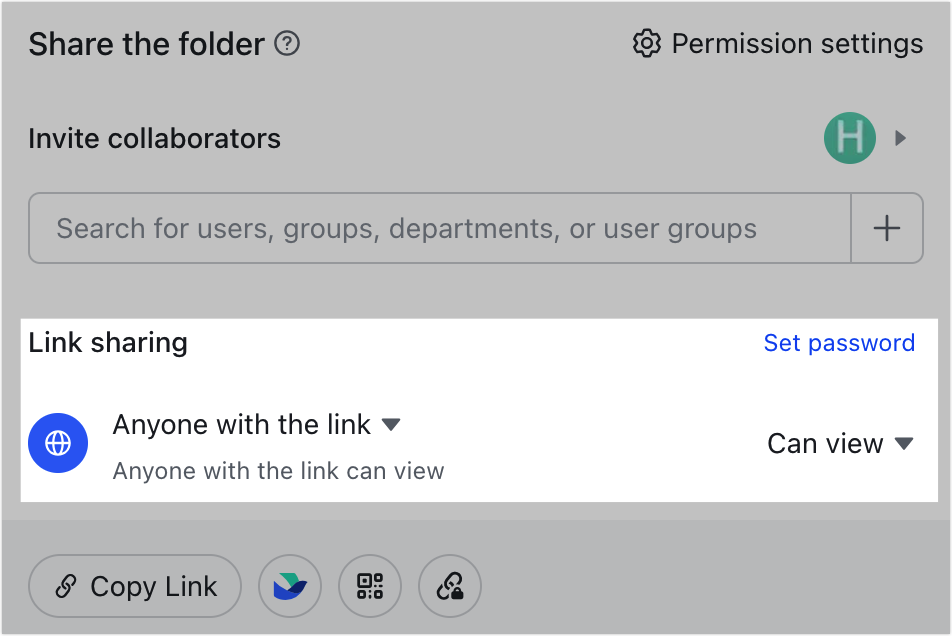Screen dimensions: 952x636
Task: Open the Anyone with the link dropdown
Action: [256, 424]
